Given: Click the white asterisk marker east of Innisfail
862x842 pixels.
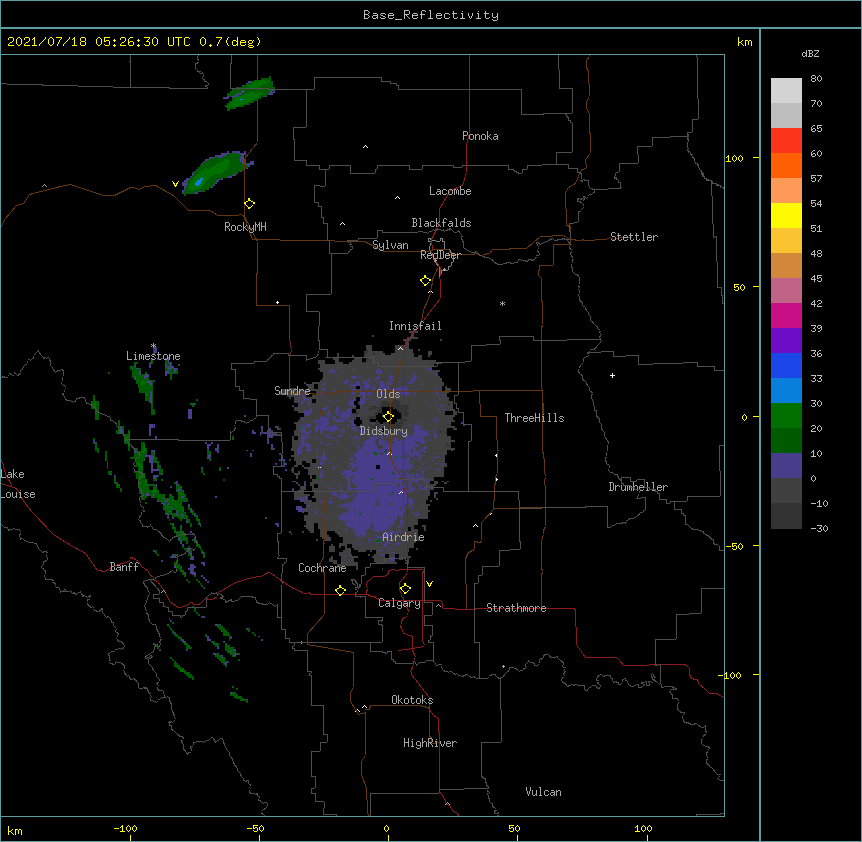Looking at the screenshot, I should (x=502, y=303).
